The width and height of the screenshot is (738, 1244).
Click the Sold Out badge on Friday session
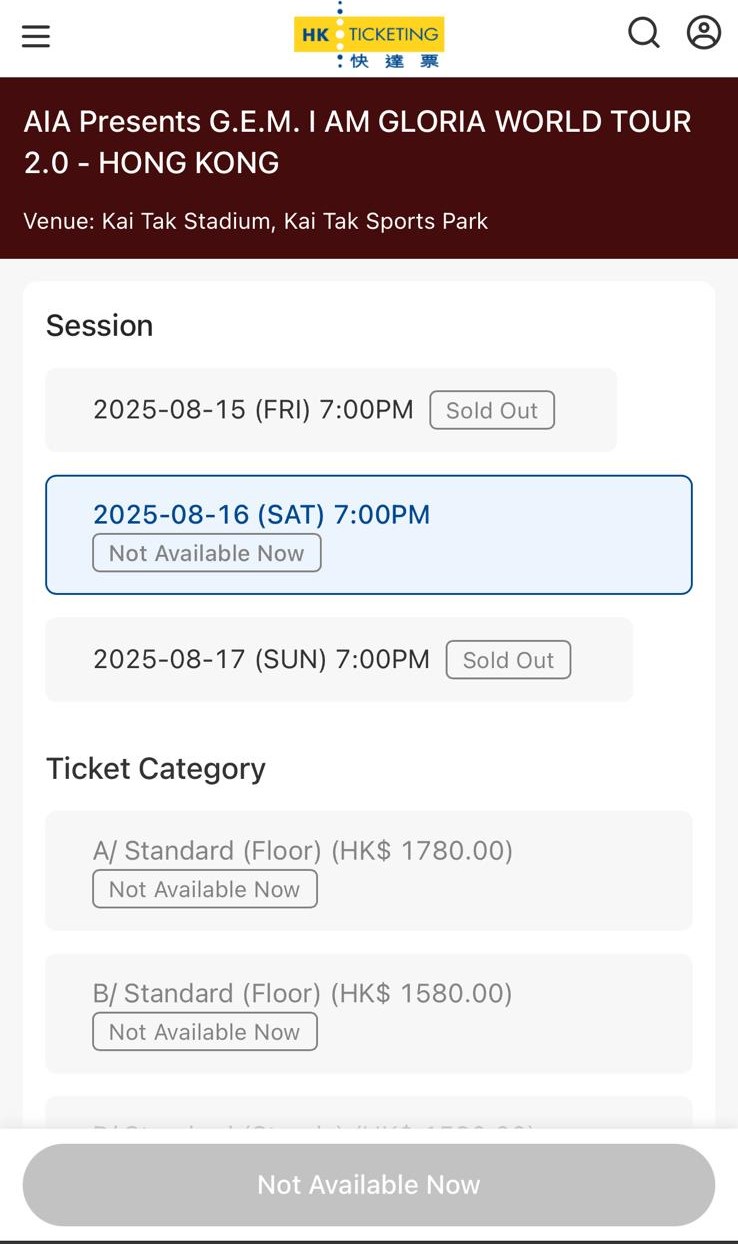click(x=492, y=410)
